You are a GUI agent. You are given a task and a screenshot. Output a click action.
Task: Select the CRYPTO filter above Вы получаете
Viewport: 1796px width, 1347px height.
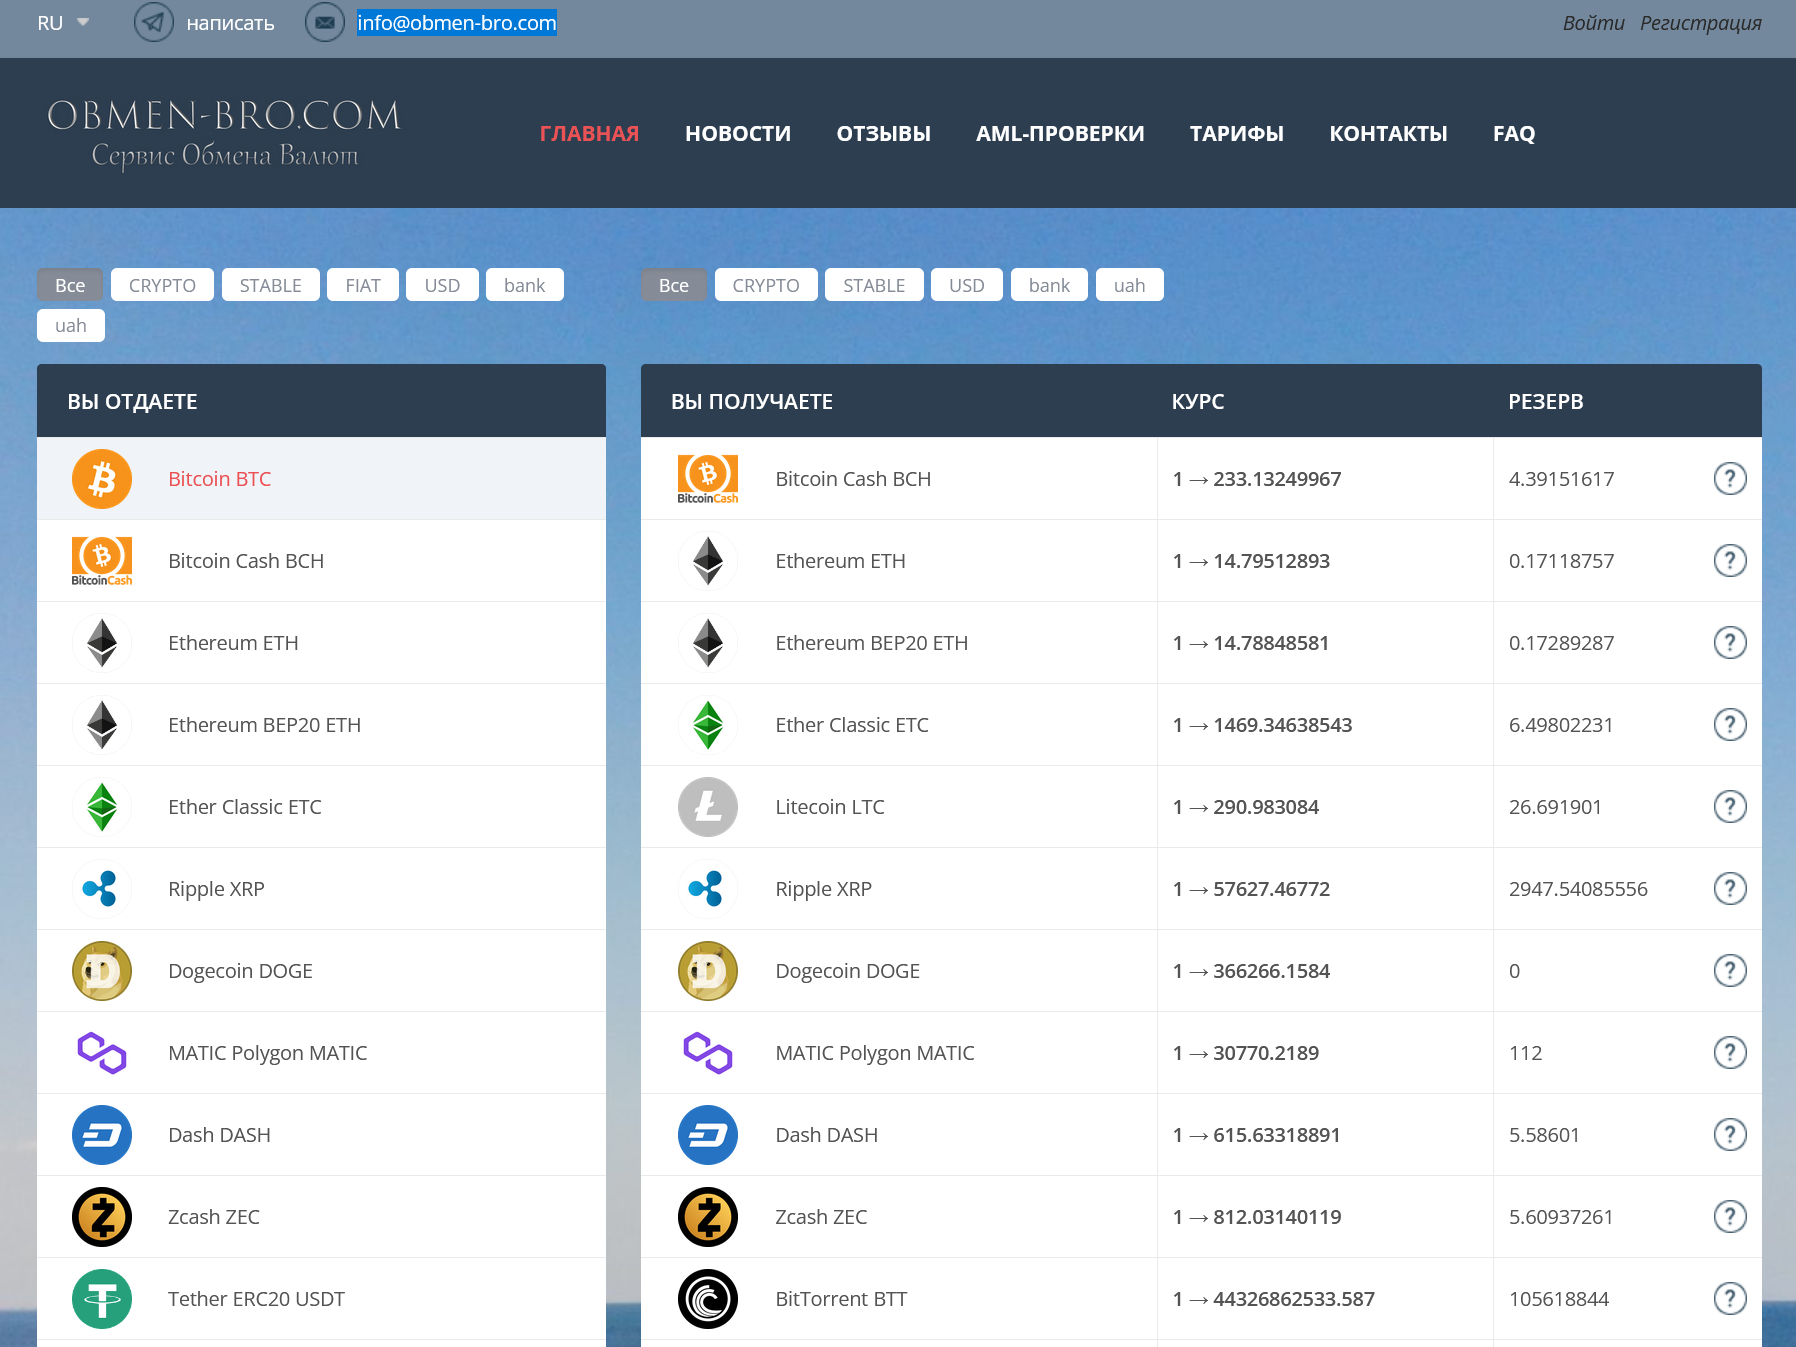coord(766,285)
